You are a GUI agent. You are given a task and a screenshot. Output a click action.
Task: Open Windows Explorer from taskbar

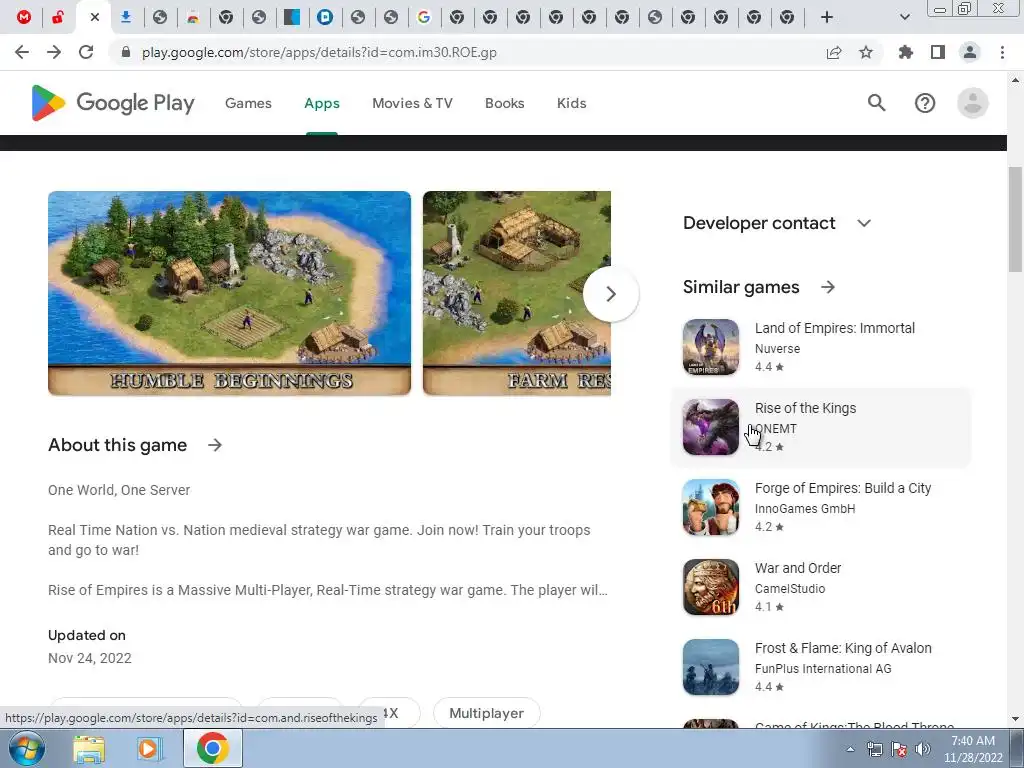(89, 749)
